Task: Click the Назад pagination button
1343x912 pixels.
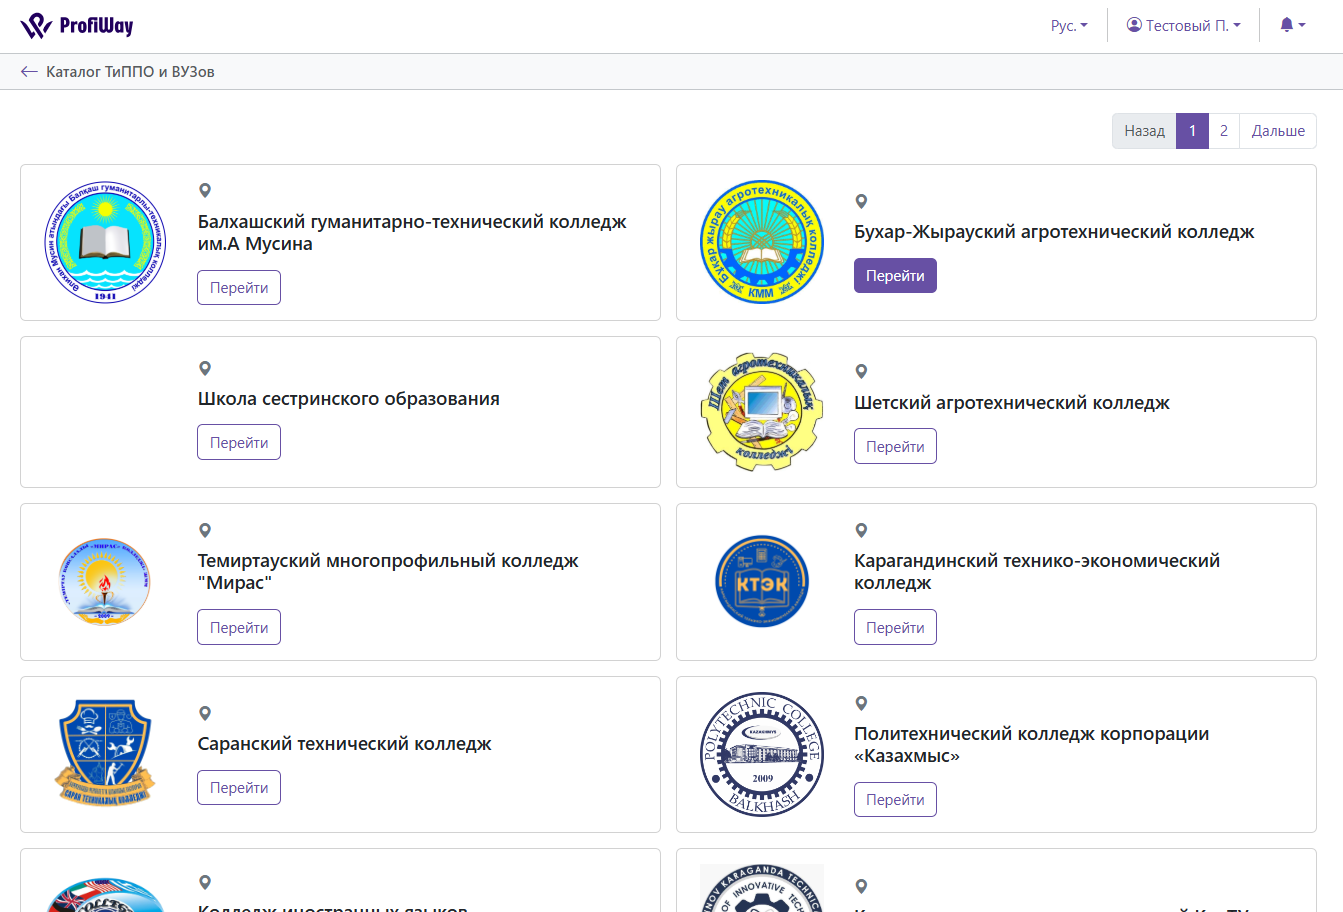Action: 1144,131
